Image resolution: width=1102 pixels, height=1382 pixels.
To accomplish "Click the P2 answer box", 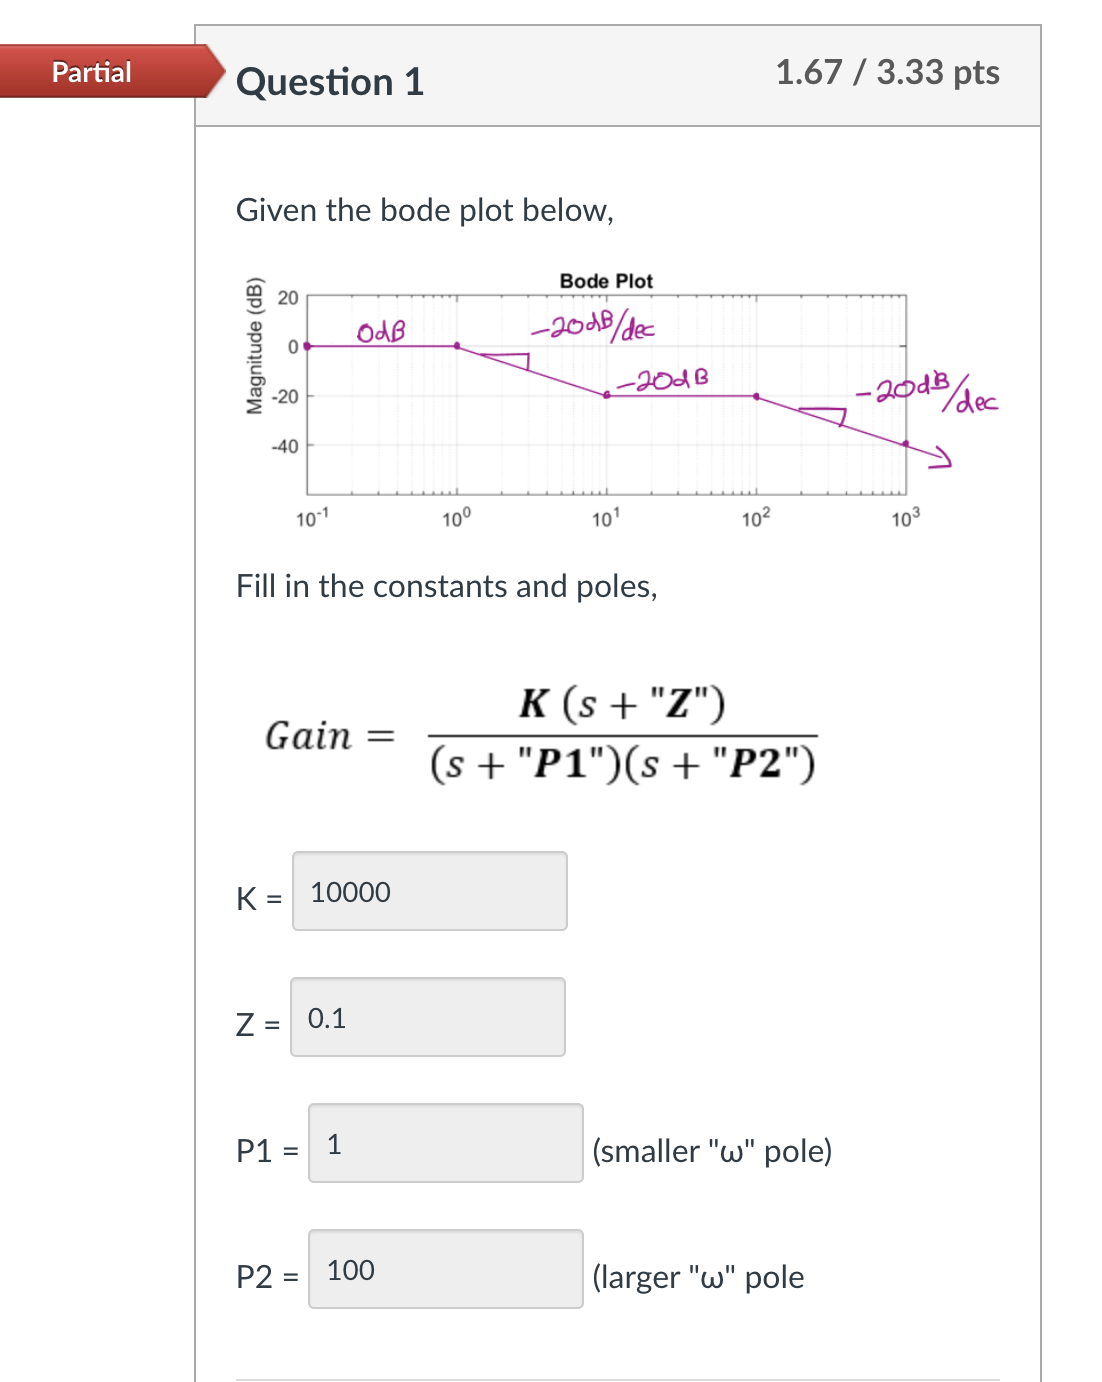I will click(446, 1270).
